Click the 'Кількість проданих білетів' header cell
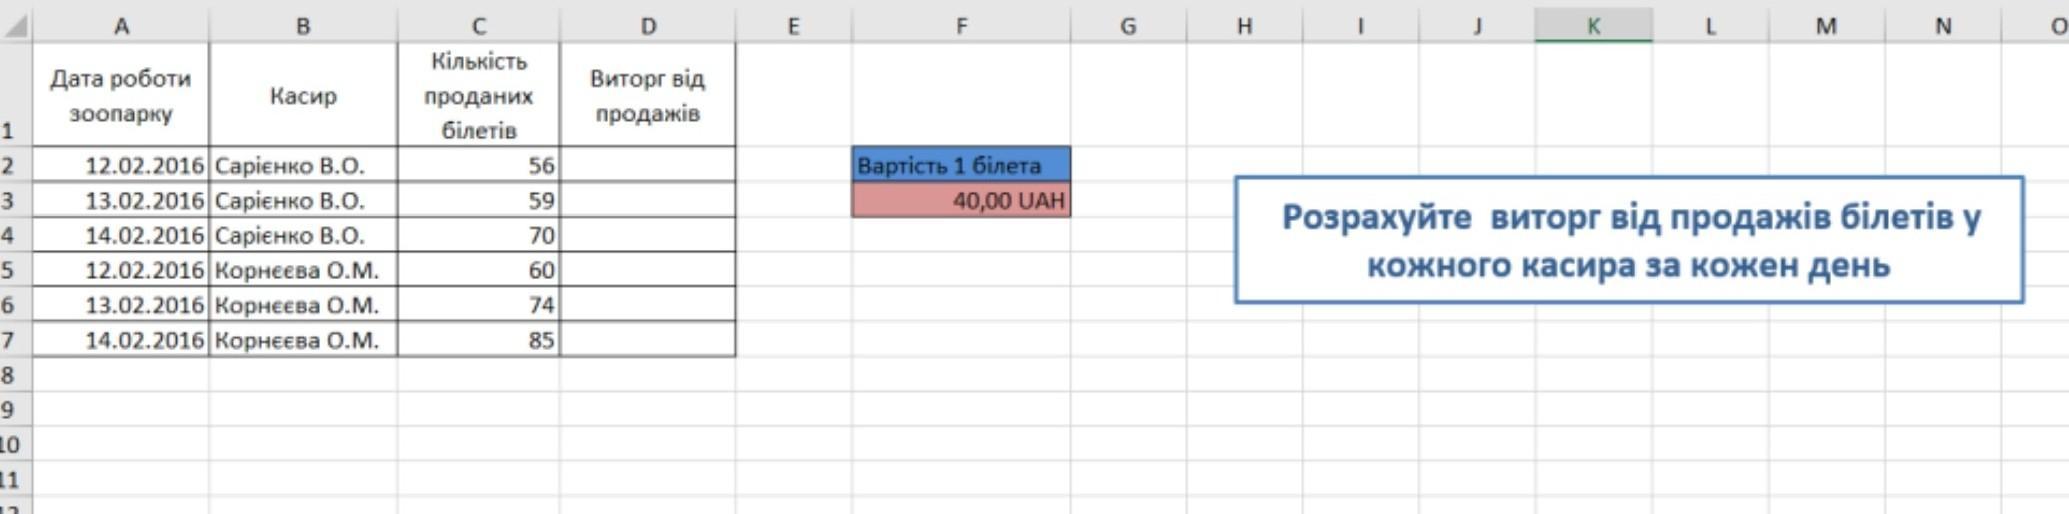 (x=478, y=96)
